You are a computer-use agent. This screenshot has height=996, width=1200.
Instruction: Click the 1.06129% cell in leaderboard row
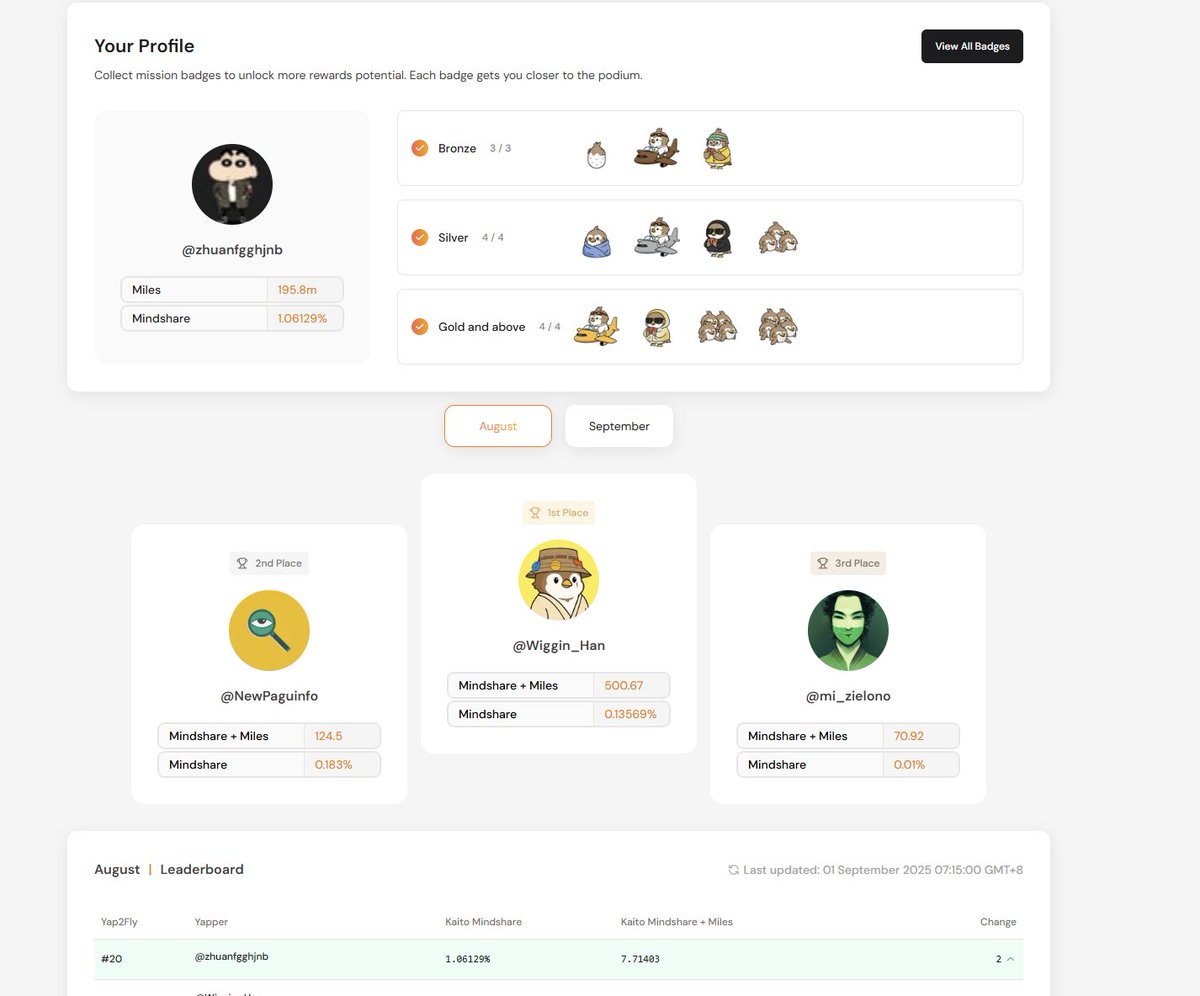[467, 959]
